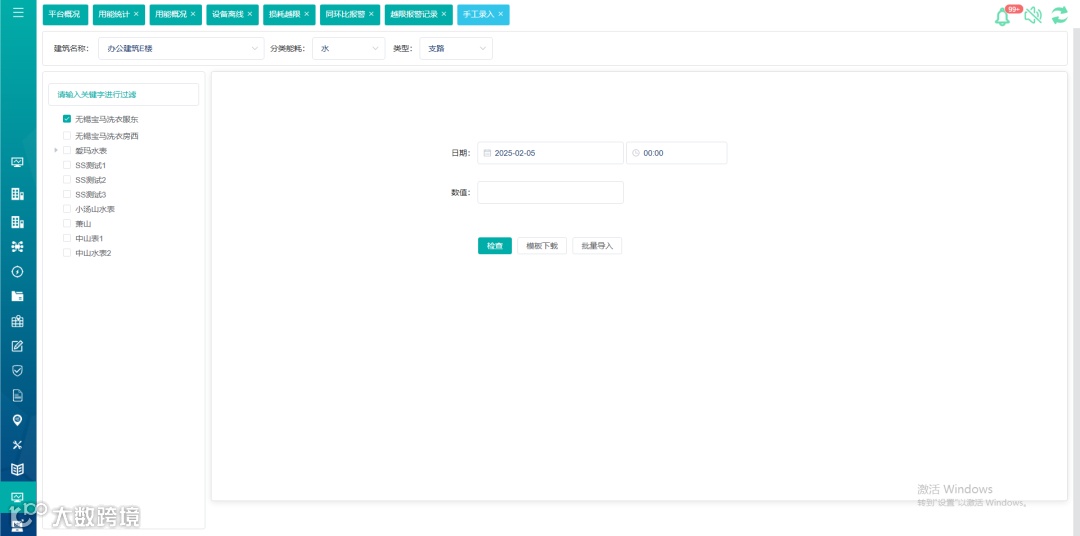Check the 爱玛水表 checkbox

[x=67, y=150]
